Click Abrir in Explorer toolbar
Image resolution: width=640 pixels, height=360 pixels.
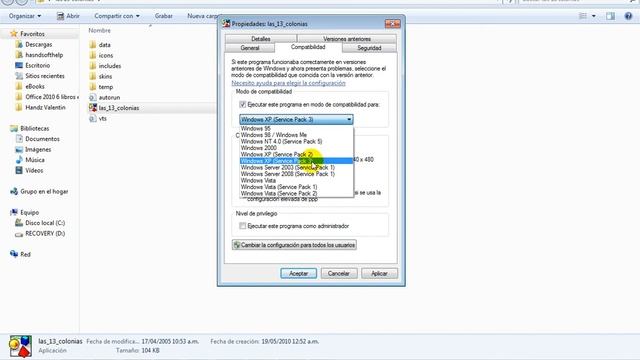(x=68, y=16)
